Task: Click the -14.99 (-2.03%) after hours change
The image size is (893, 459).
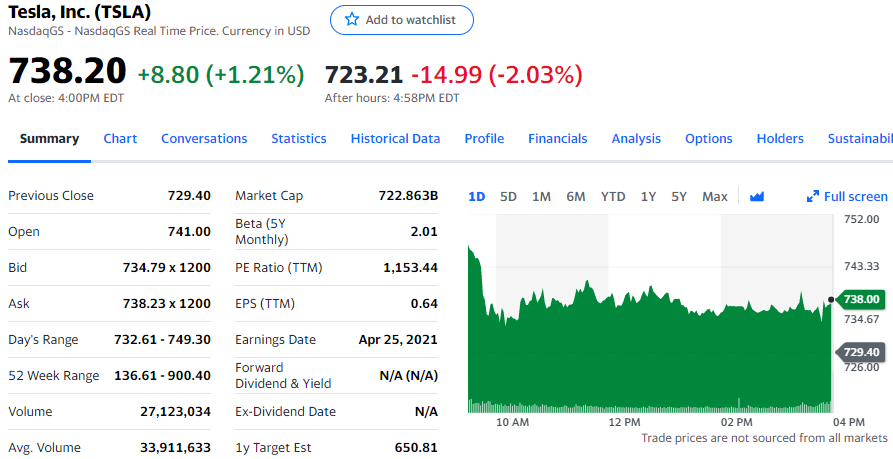Action: [x=497, y=75]
